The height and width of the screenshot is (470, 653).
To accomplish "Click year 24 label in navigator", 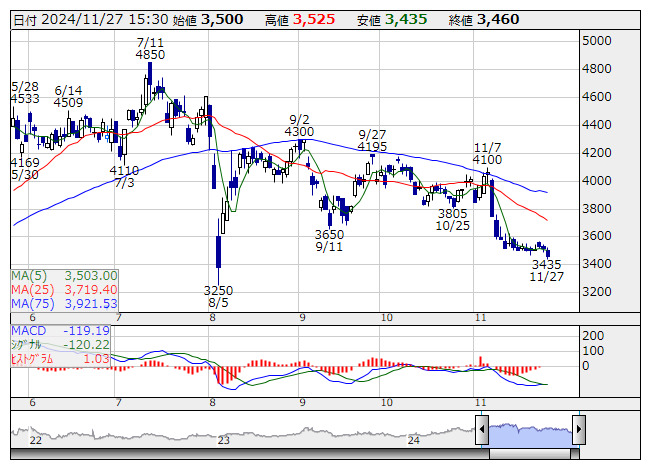I will click(x=414, y=440).
